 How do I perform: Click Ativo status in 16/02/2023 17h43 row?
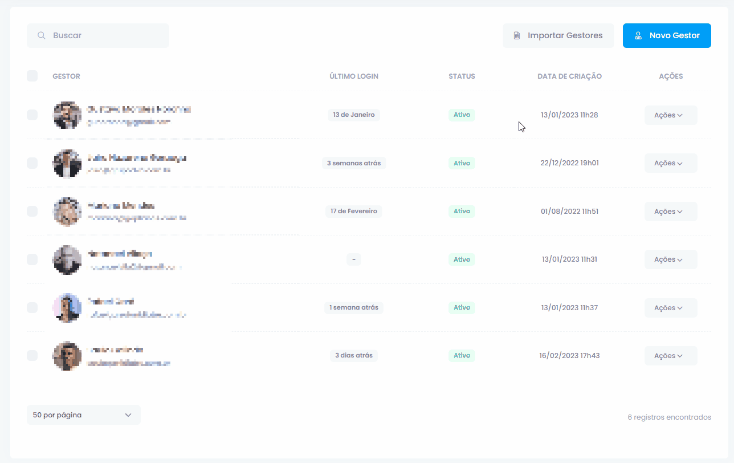point(462,355)
